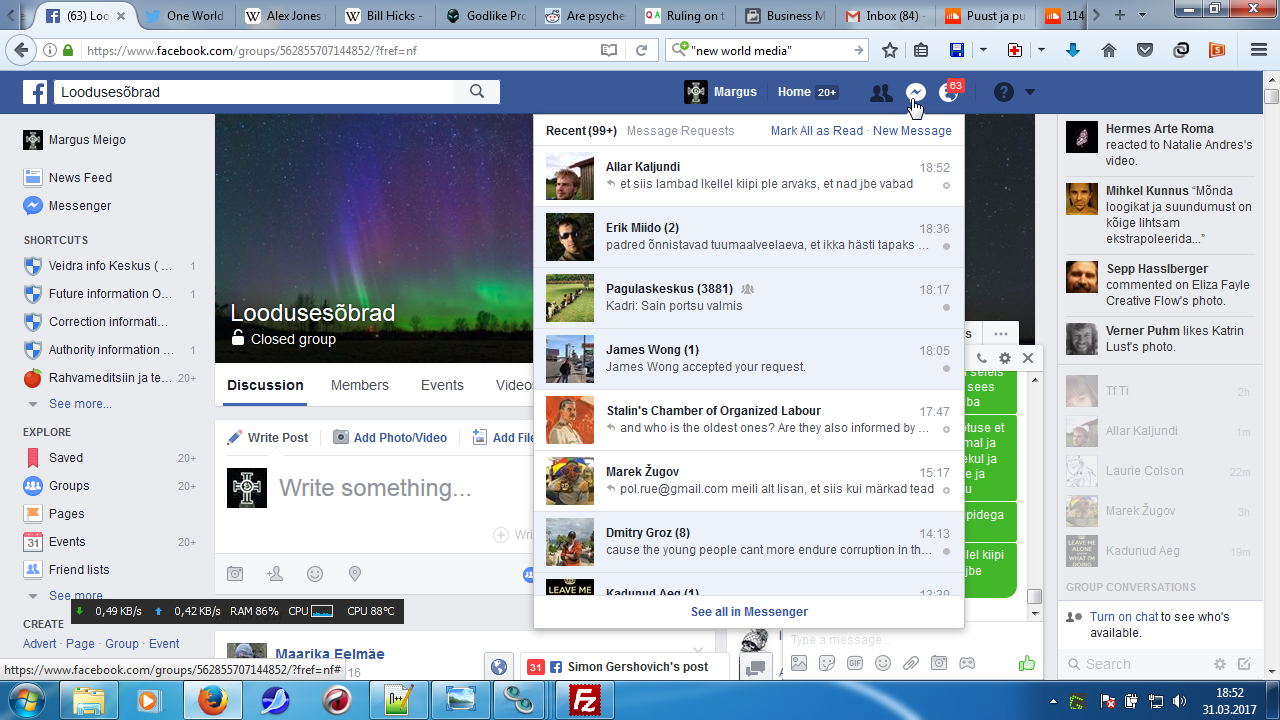Show Firefox bookmarks list icon

(921, 50)
